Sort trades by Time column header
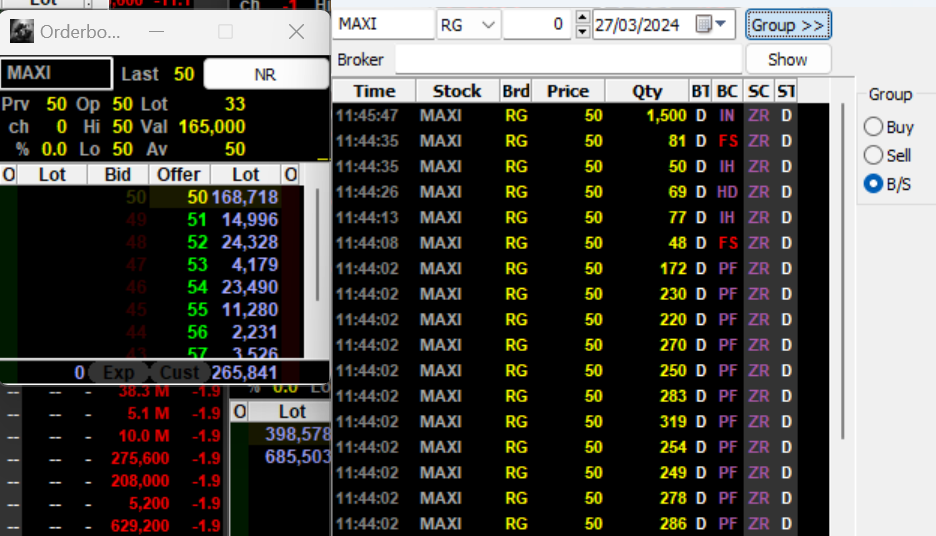This screenshot has width=936, height=536. tap(374, 91)
